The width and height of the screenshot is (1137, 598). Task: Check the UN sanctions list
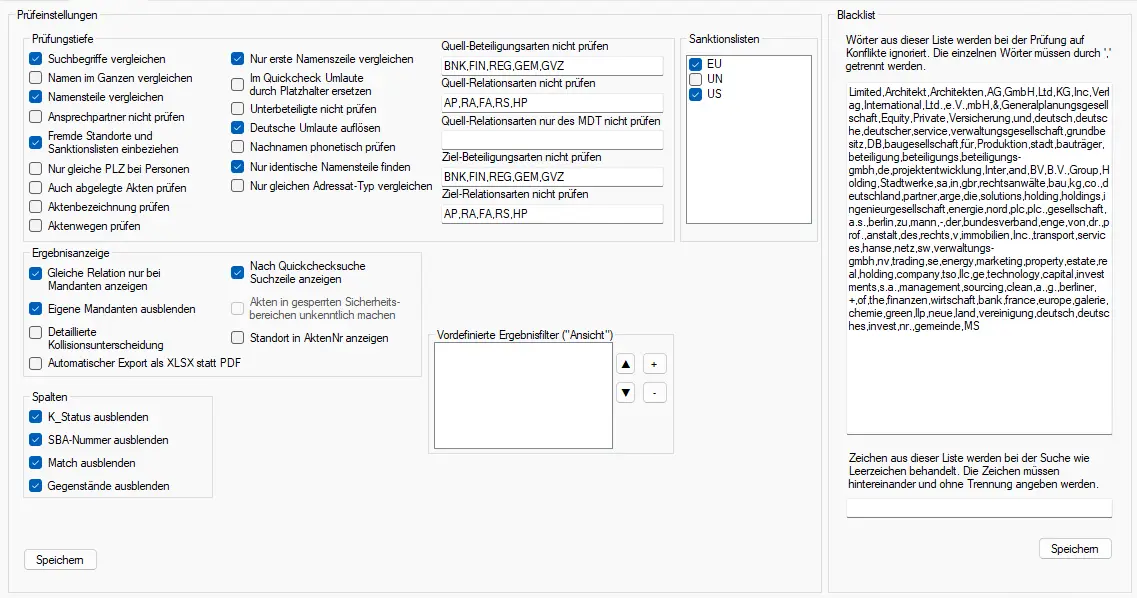(695, 77)
